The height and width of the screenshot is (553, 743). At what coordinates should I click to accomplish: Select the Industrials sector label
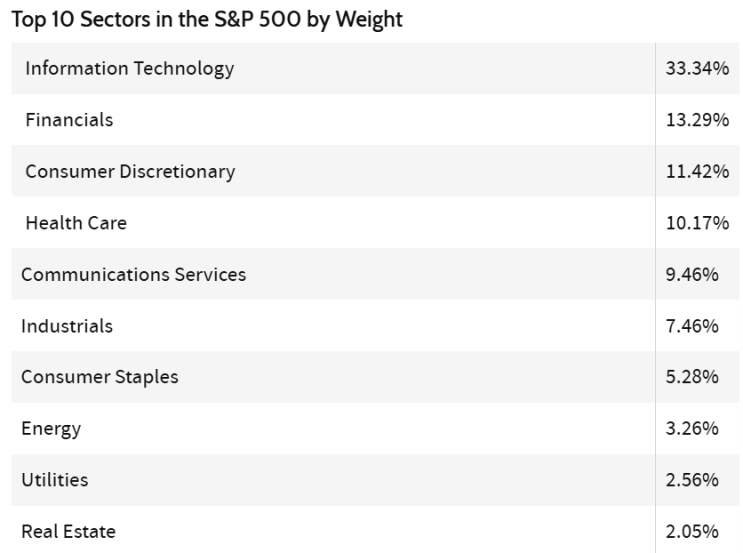pos(67,326)
